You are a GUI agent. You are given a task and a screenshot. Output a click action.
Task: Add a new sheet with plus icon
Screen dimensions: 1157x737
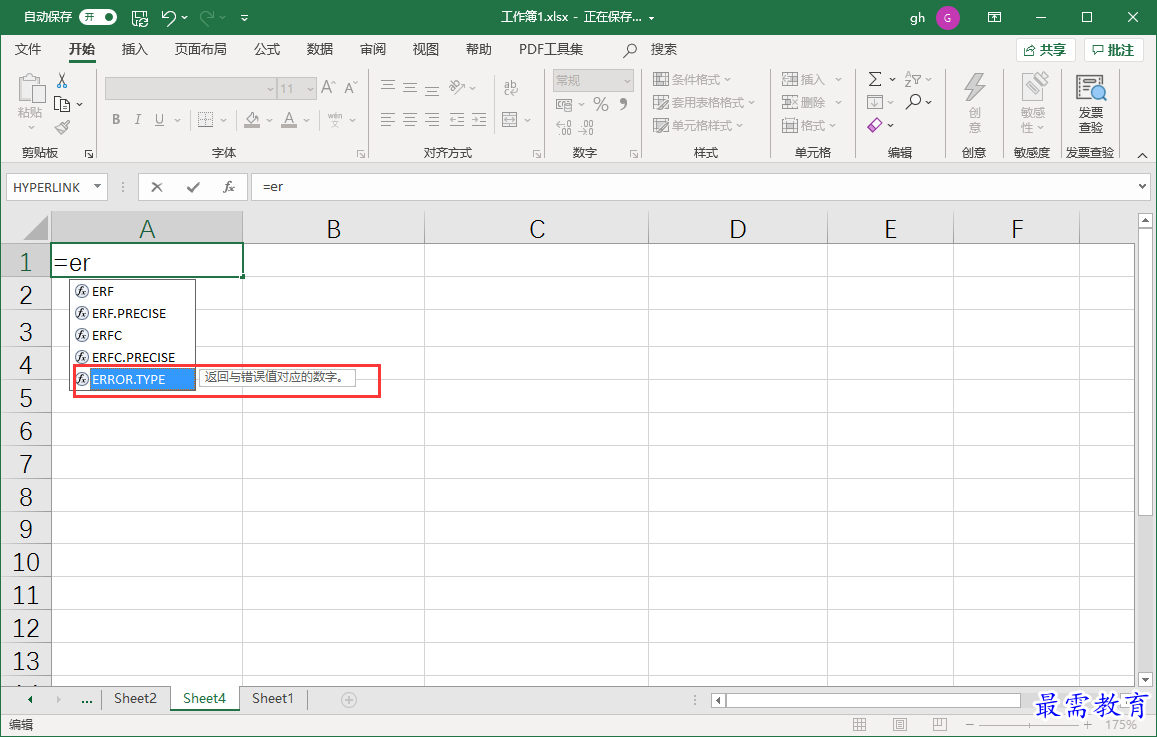[x=349, y=699]
